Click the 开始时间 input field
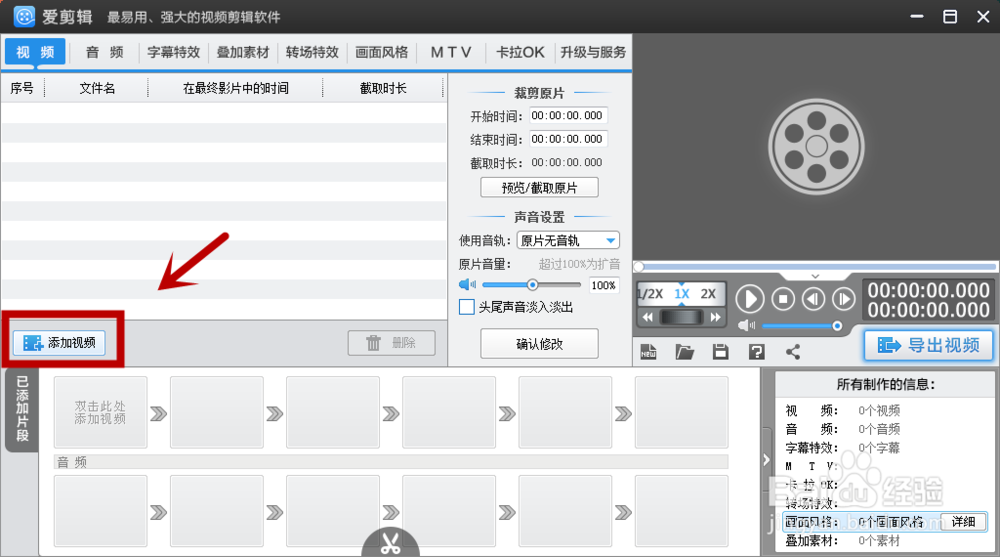 567,115
